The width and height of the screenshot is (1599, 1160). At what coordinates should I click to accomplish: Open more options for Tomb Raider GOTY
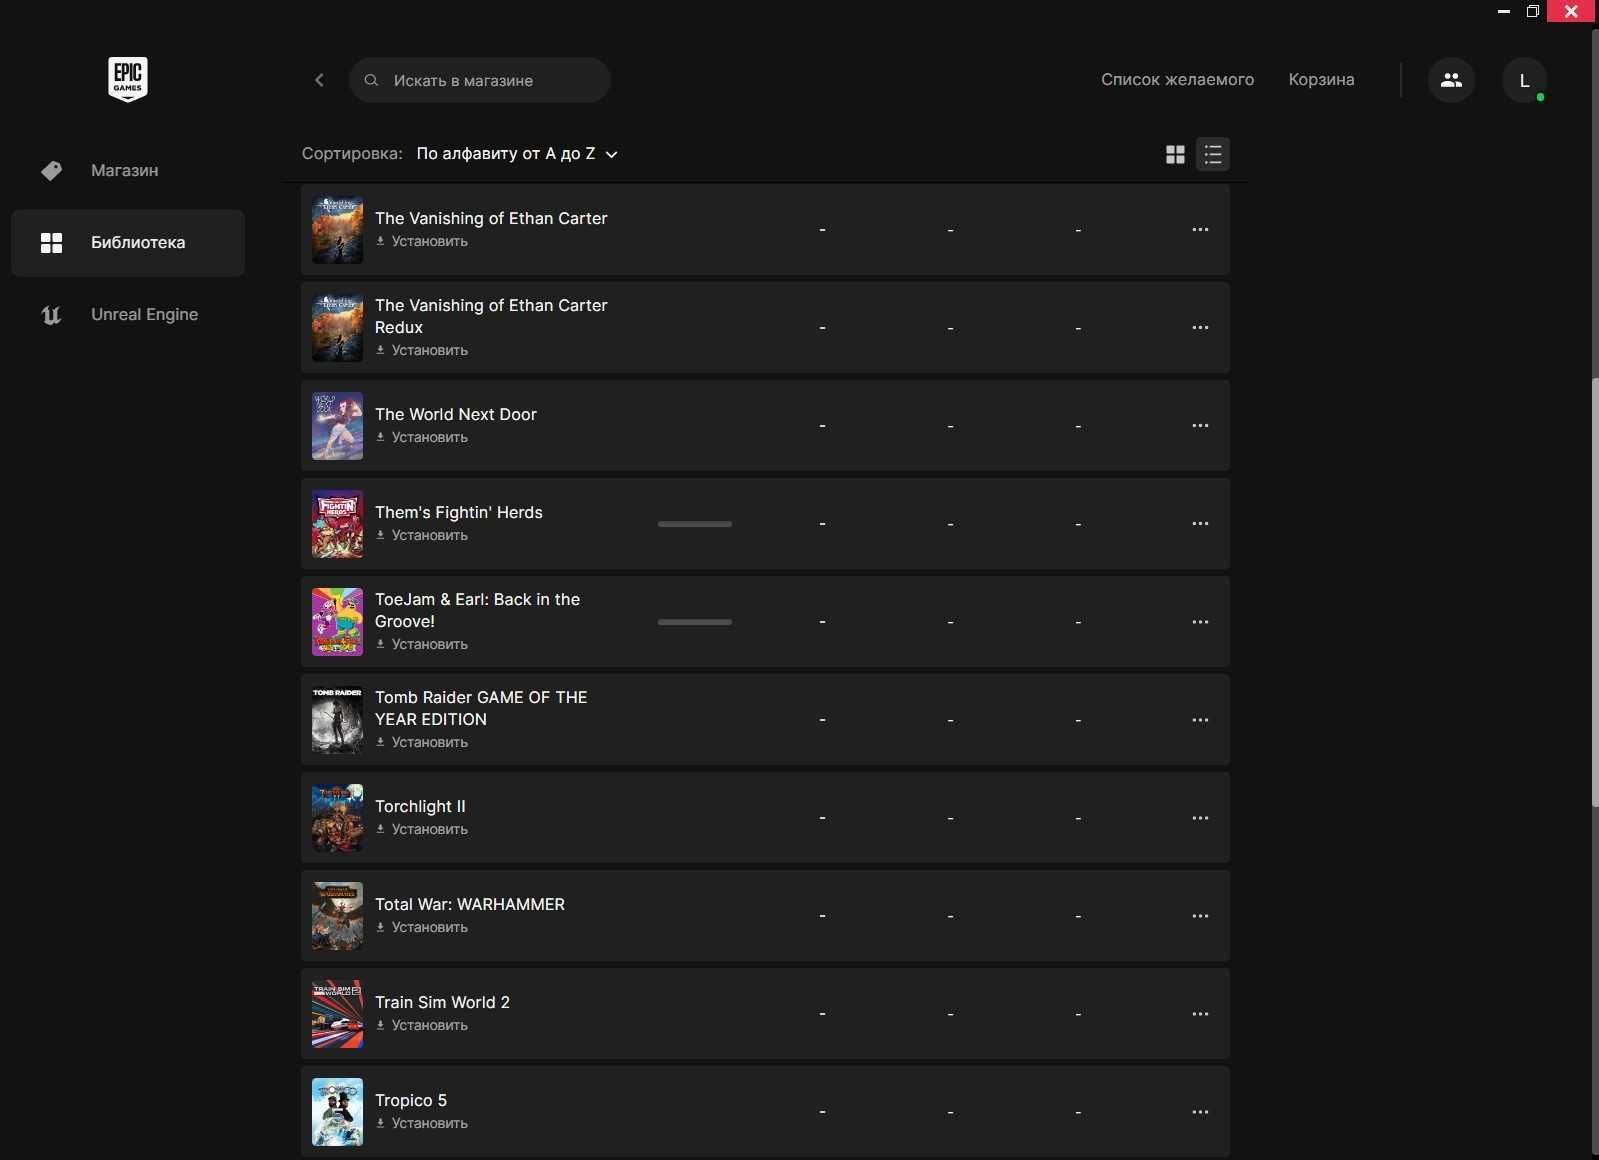coord(1200,720)
